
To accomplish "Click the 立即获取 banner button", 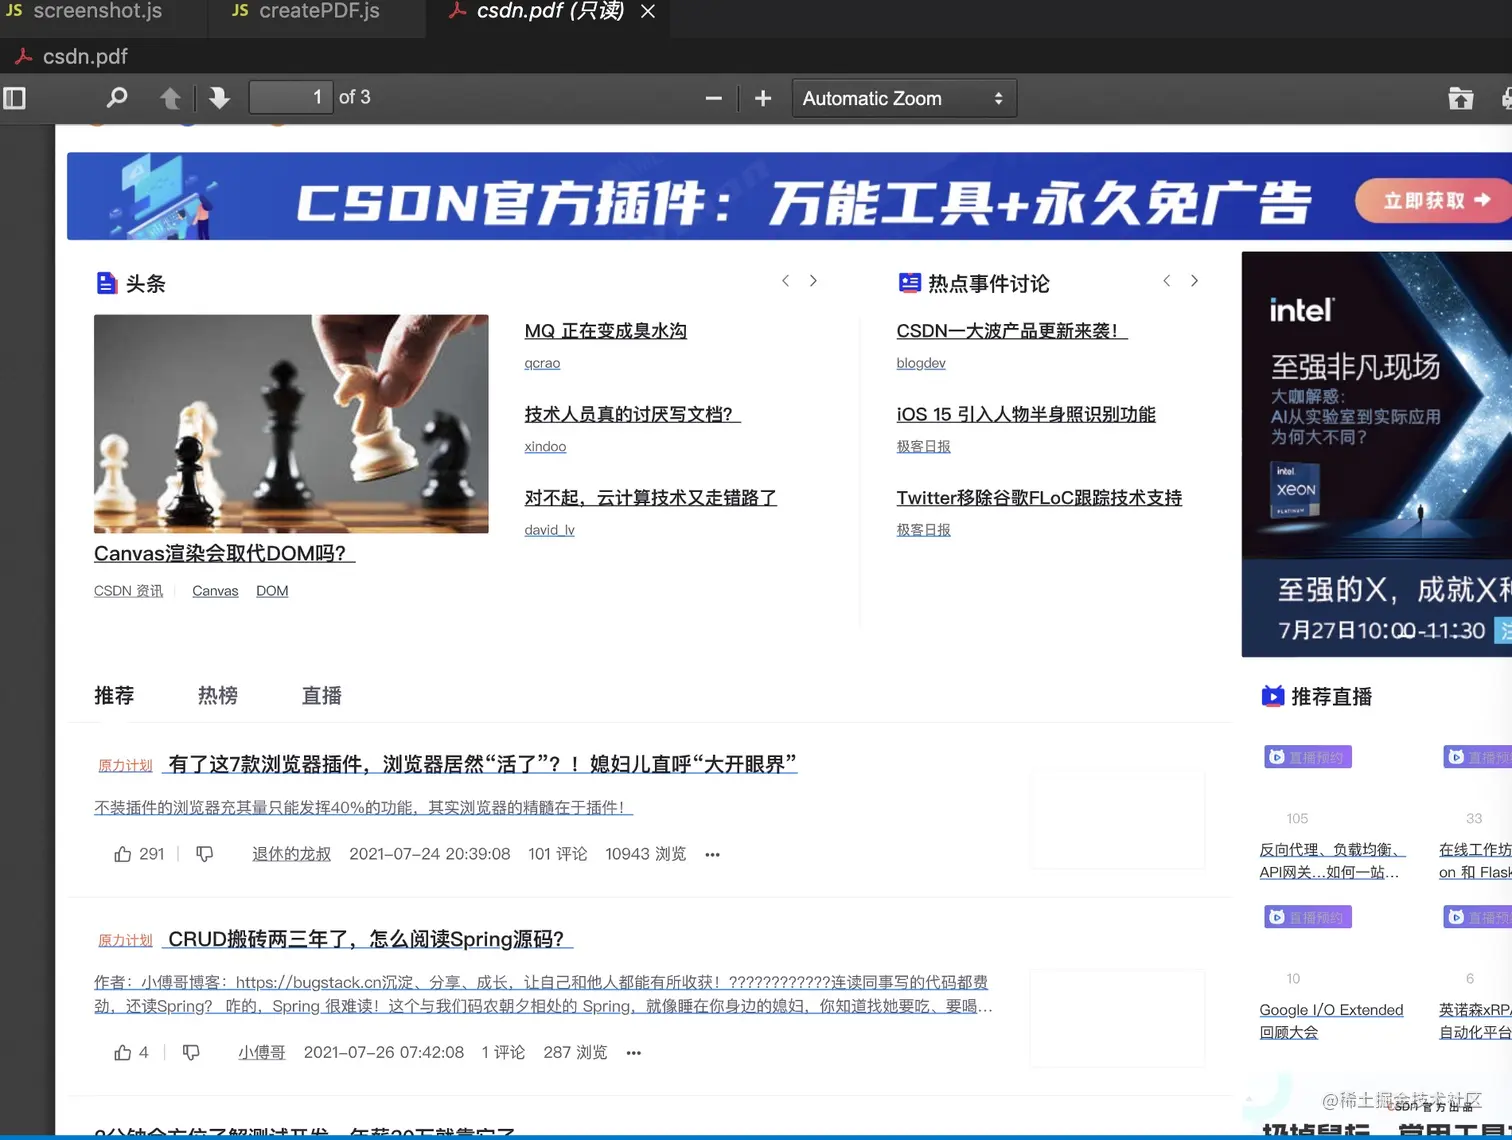I will (x=1436, y=200).
